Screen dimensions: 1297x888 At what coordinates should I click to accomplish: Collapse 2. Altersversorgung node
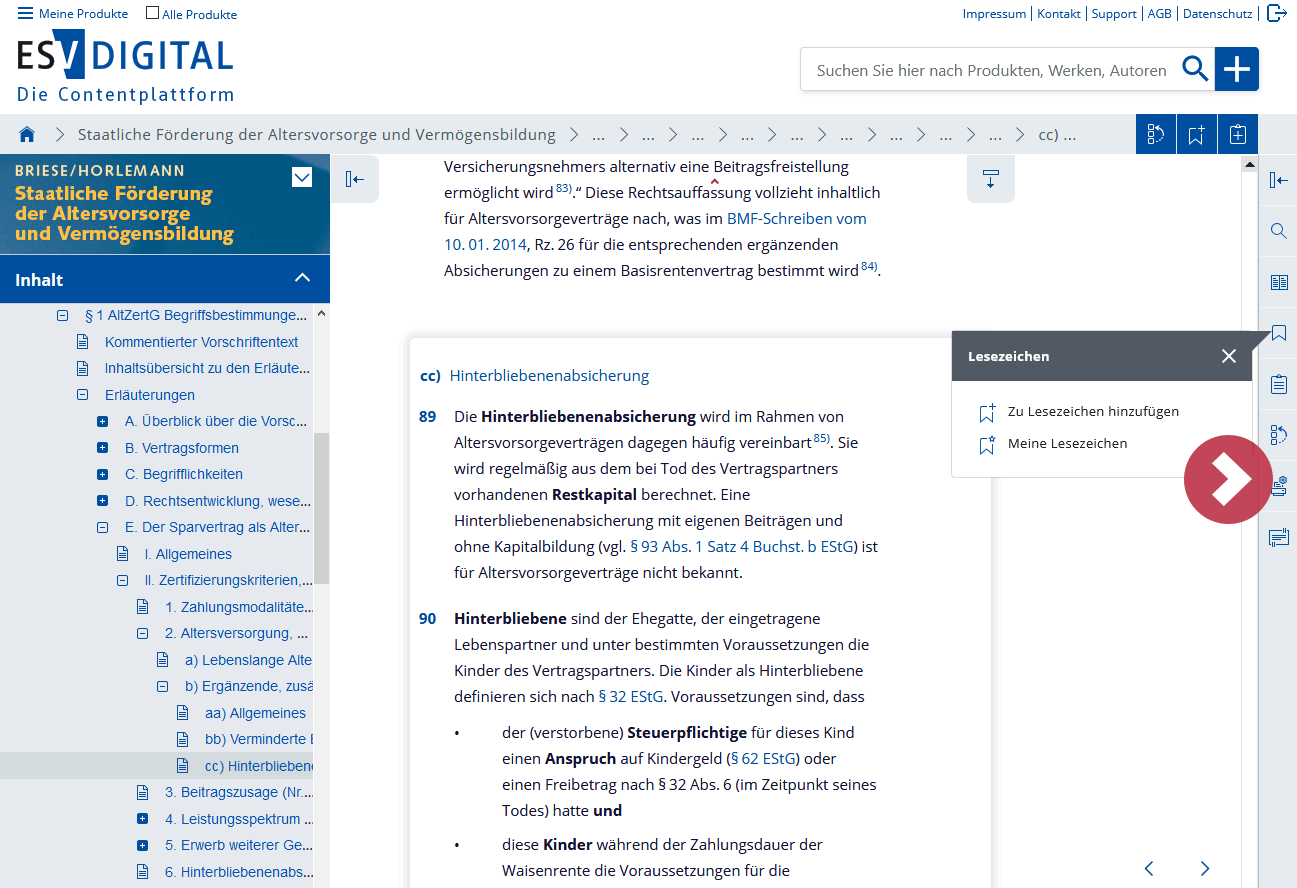tap(142, 633)
